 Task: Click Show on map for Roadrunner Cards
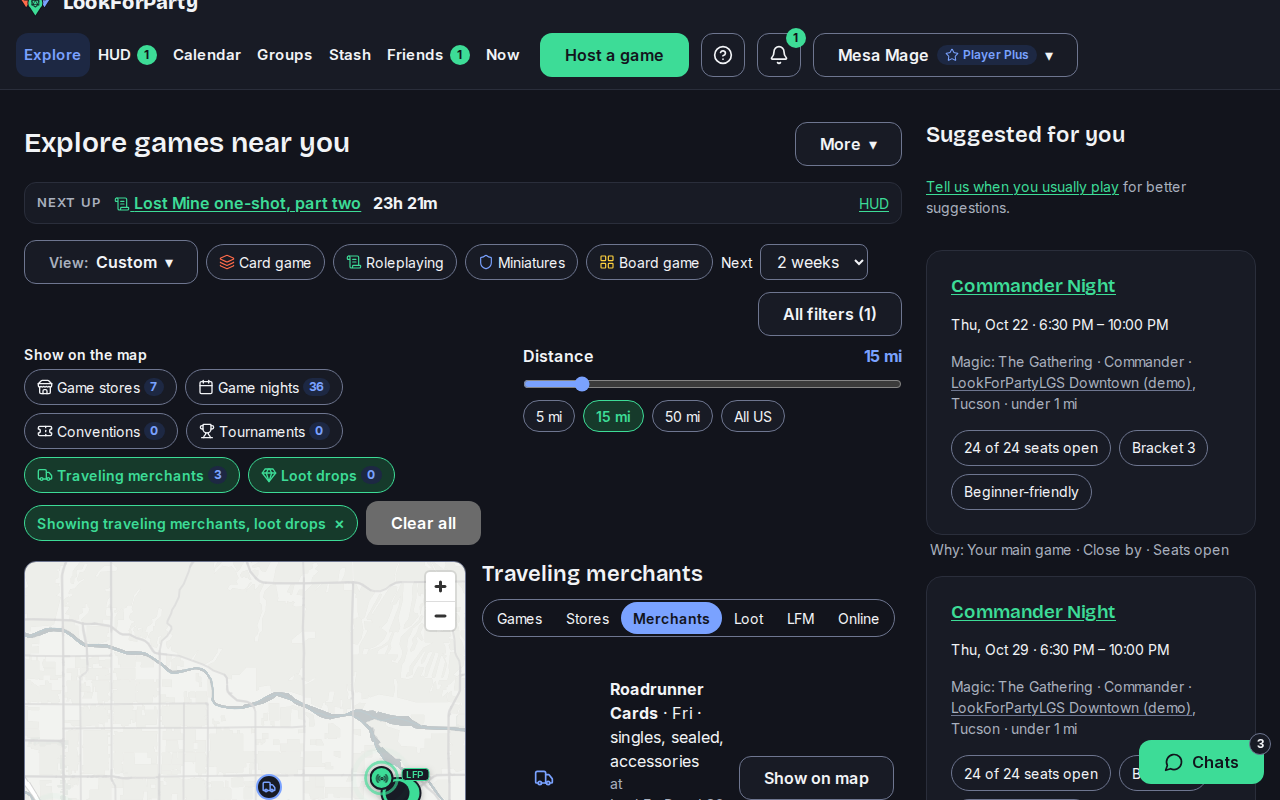(x=816, y=778)
